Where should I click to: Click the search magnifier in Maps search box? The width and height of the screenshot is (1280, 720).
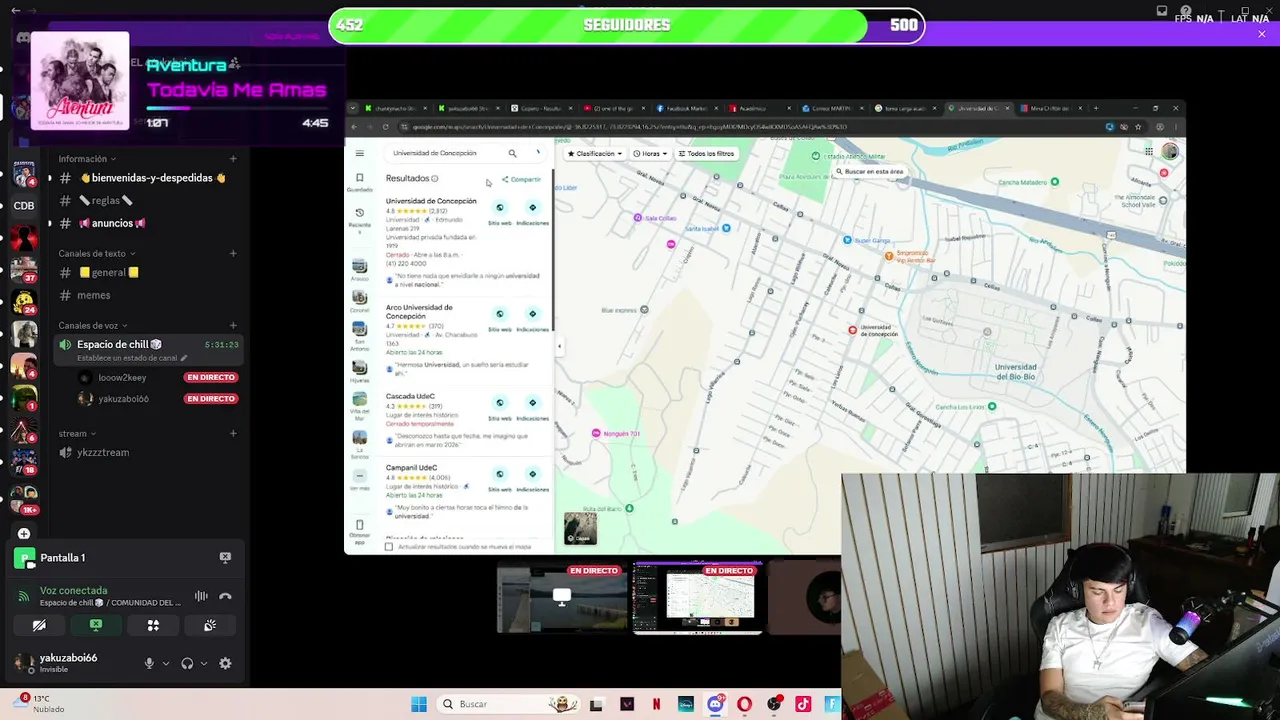click(x=512, y=153)
